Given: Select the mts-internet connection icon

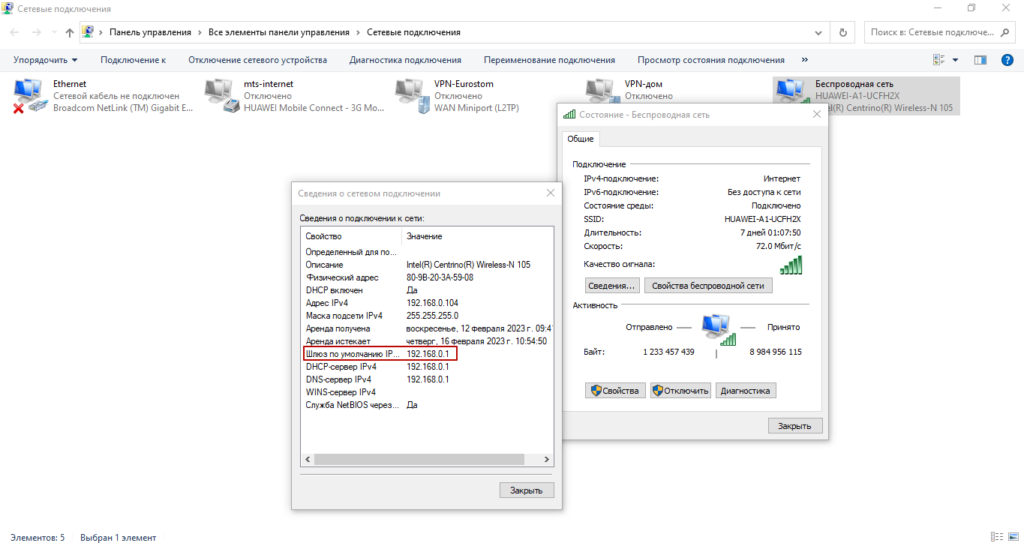Looking at the screenshot, I should pyautogui.click(x=221, y=96).
